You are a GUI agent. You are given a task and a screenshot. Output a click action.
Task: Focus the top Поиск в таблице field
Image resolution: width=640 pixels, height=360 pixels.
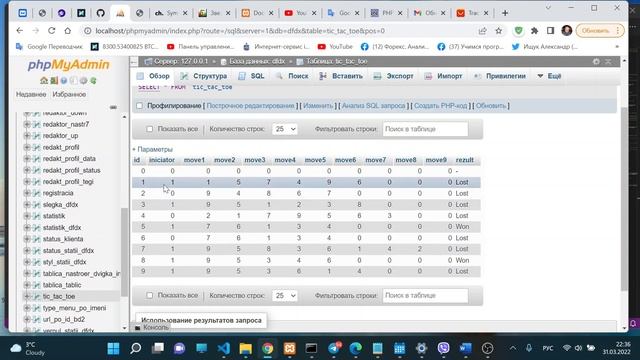[425, 129]
